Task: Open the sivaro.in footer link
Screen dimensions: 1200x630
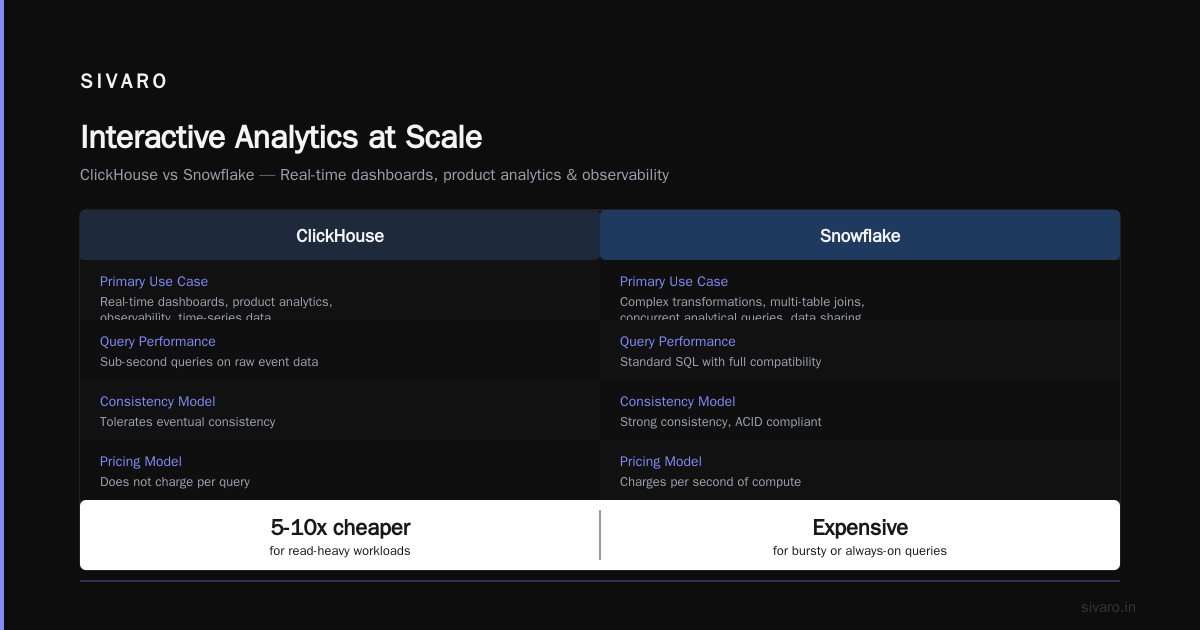Action: (1108, 607)
